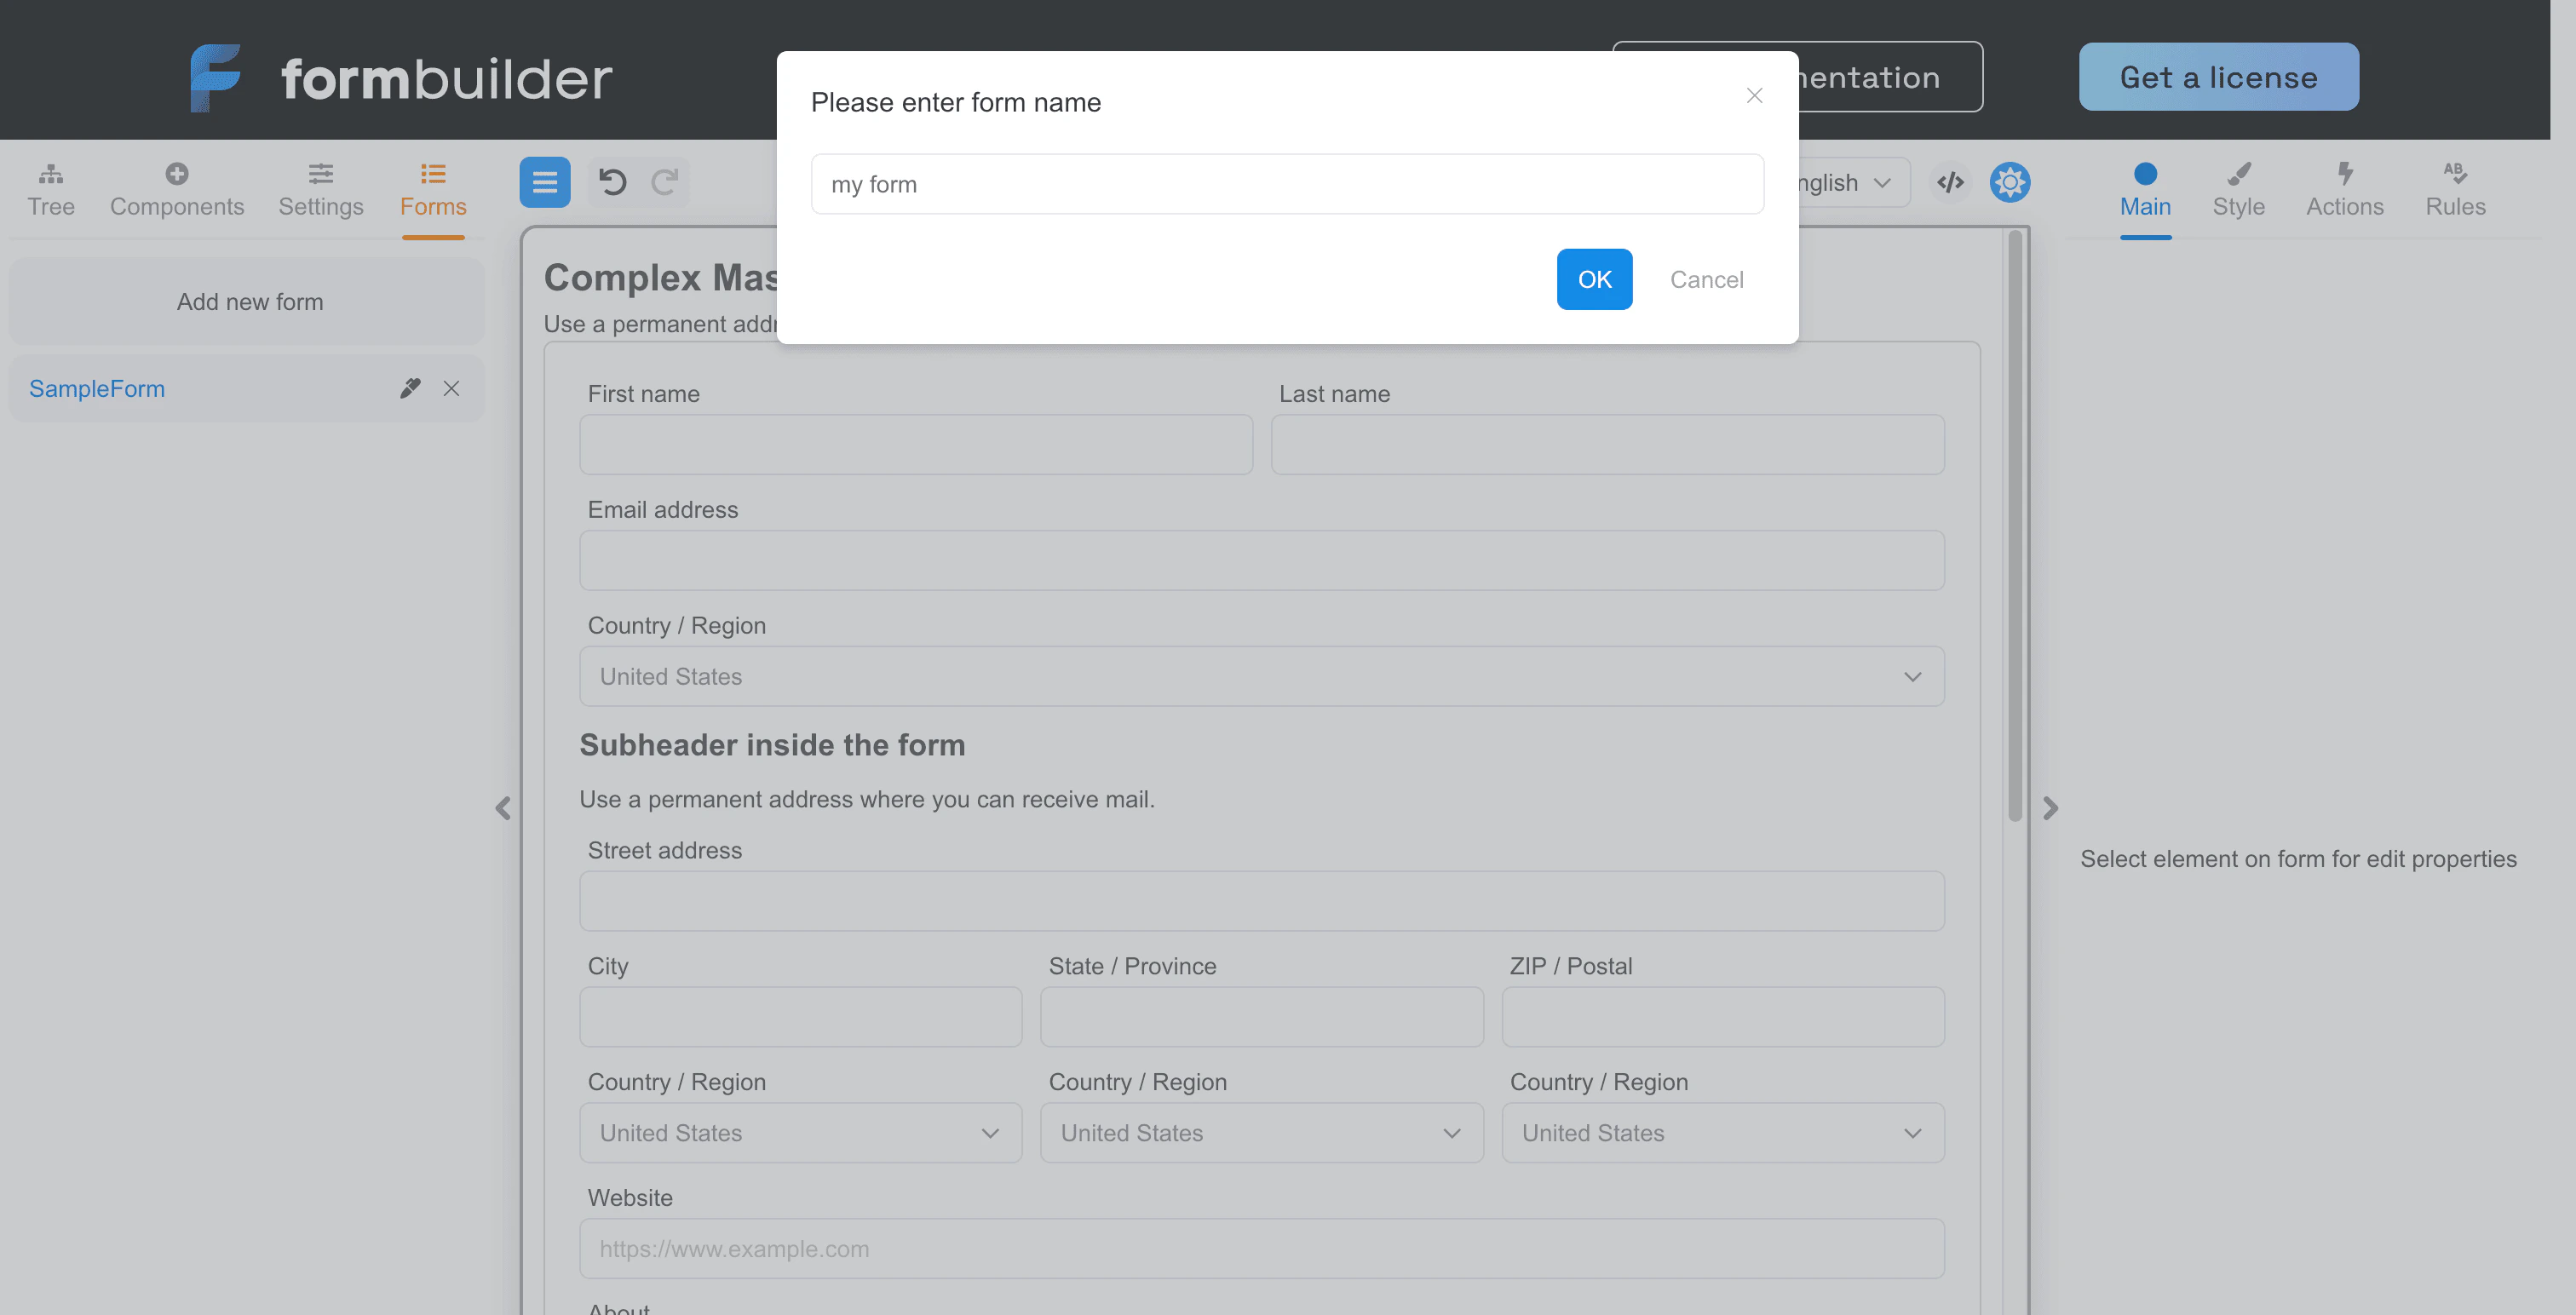Click the blue hamburger menu icon
Image resolution: width=2576 pixels, height=1315 pixels.
tap(545, 182)
